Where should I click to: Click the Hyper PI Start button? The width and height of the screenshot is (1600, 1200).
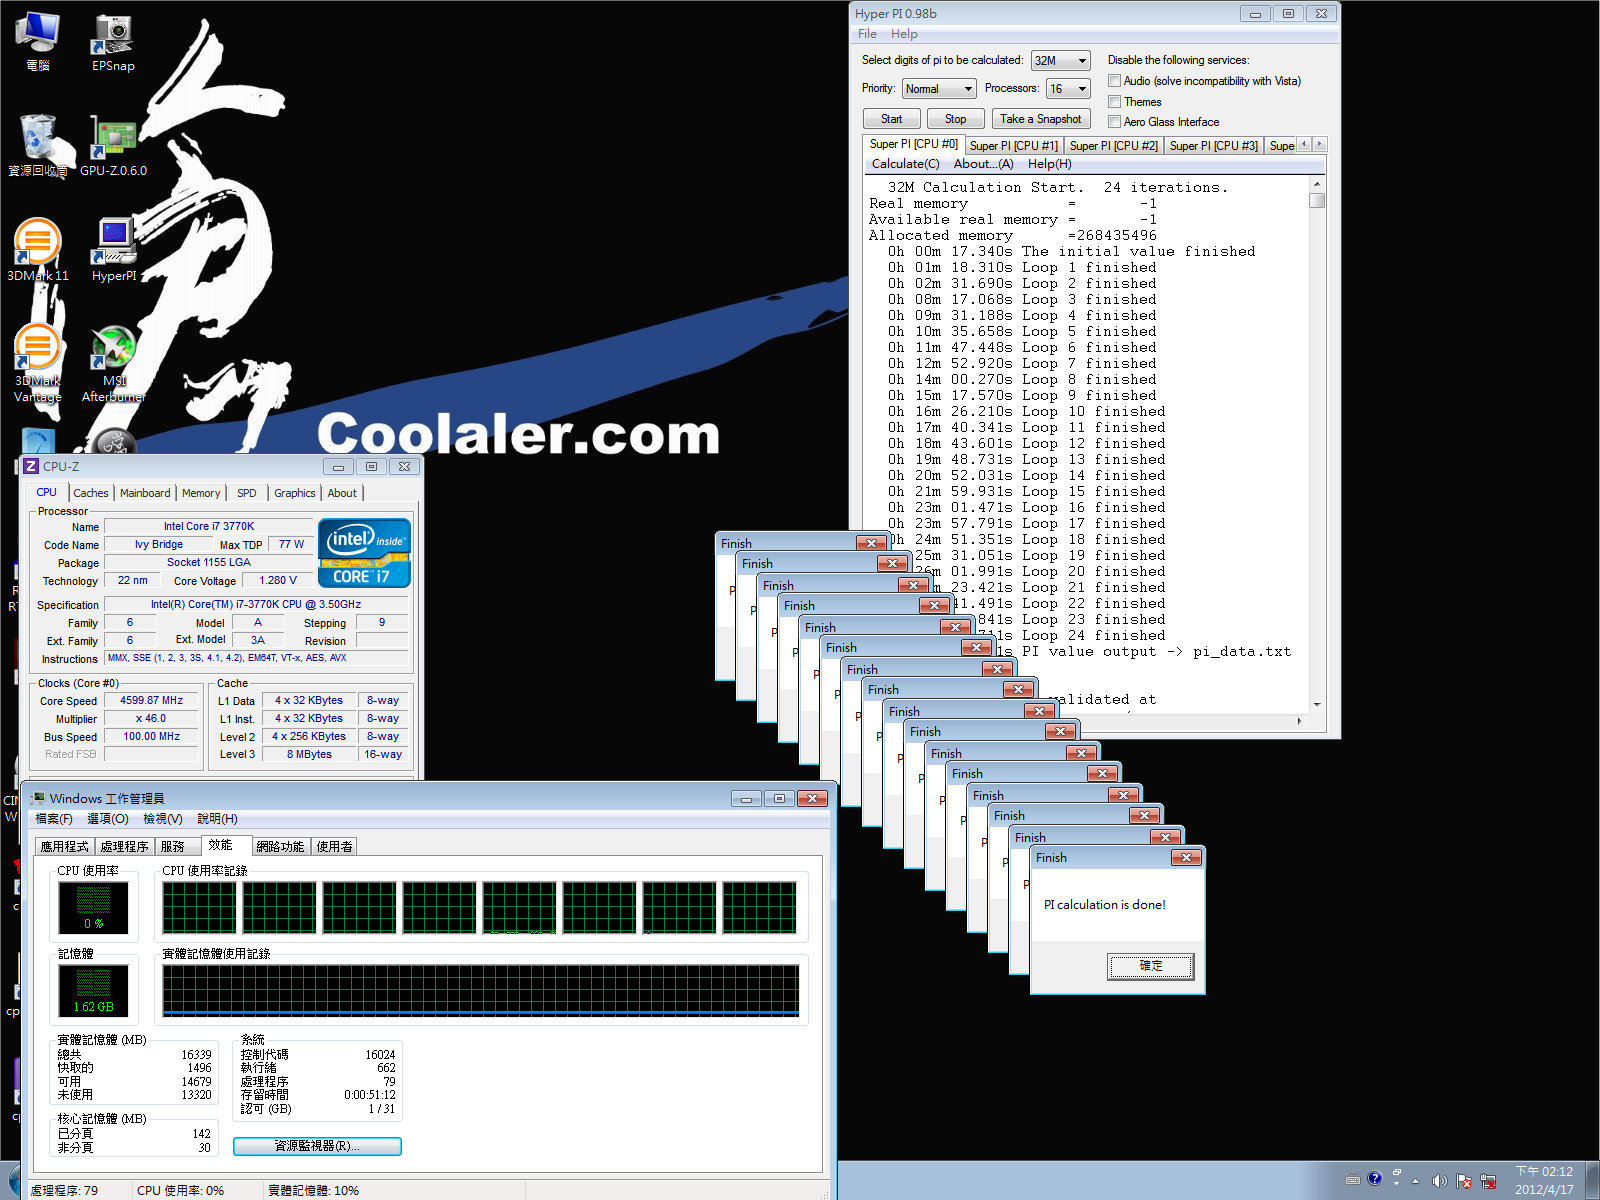click(891, 118)
